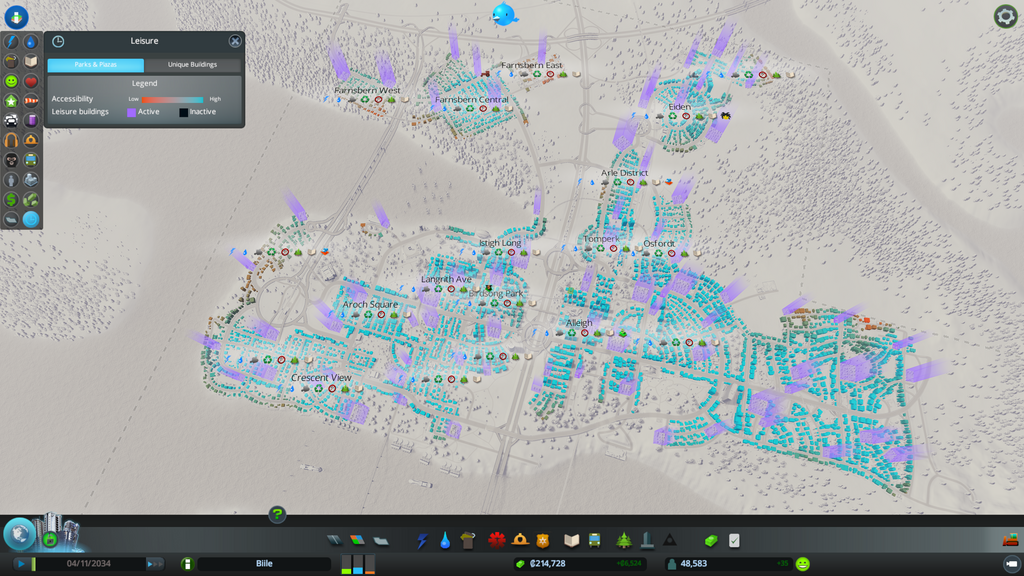
Task: Change simulation speed with fast-forward arrows
Action: [154, 564]
